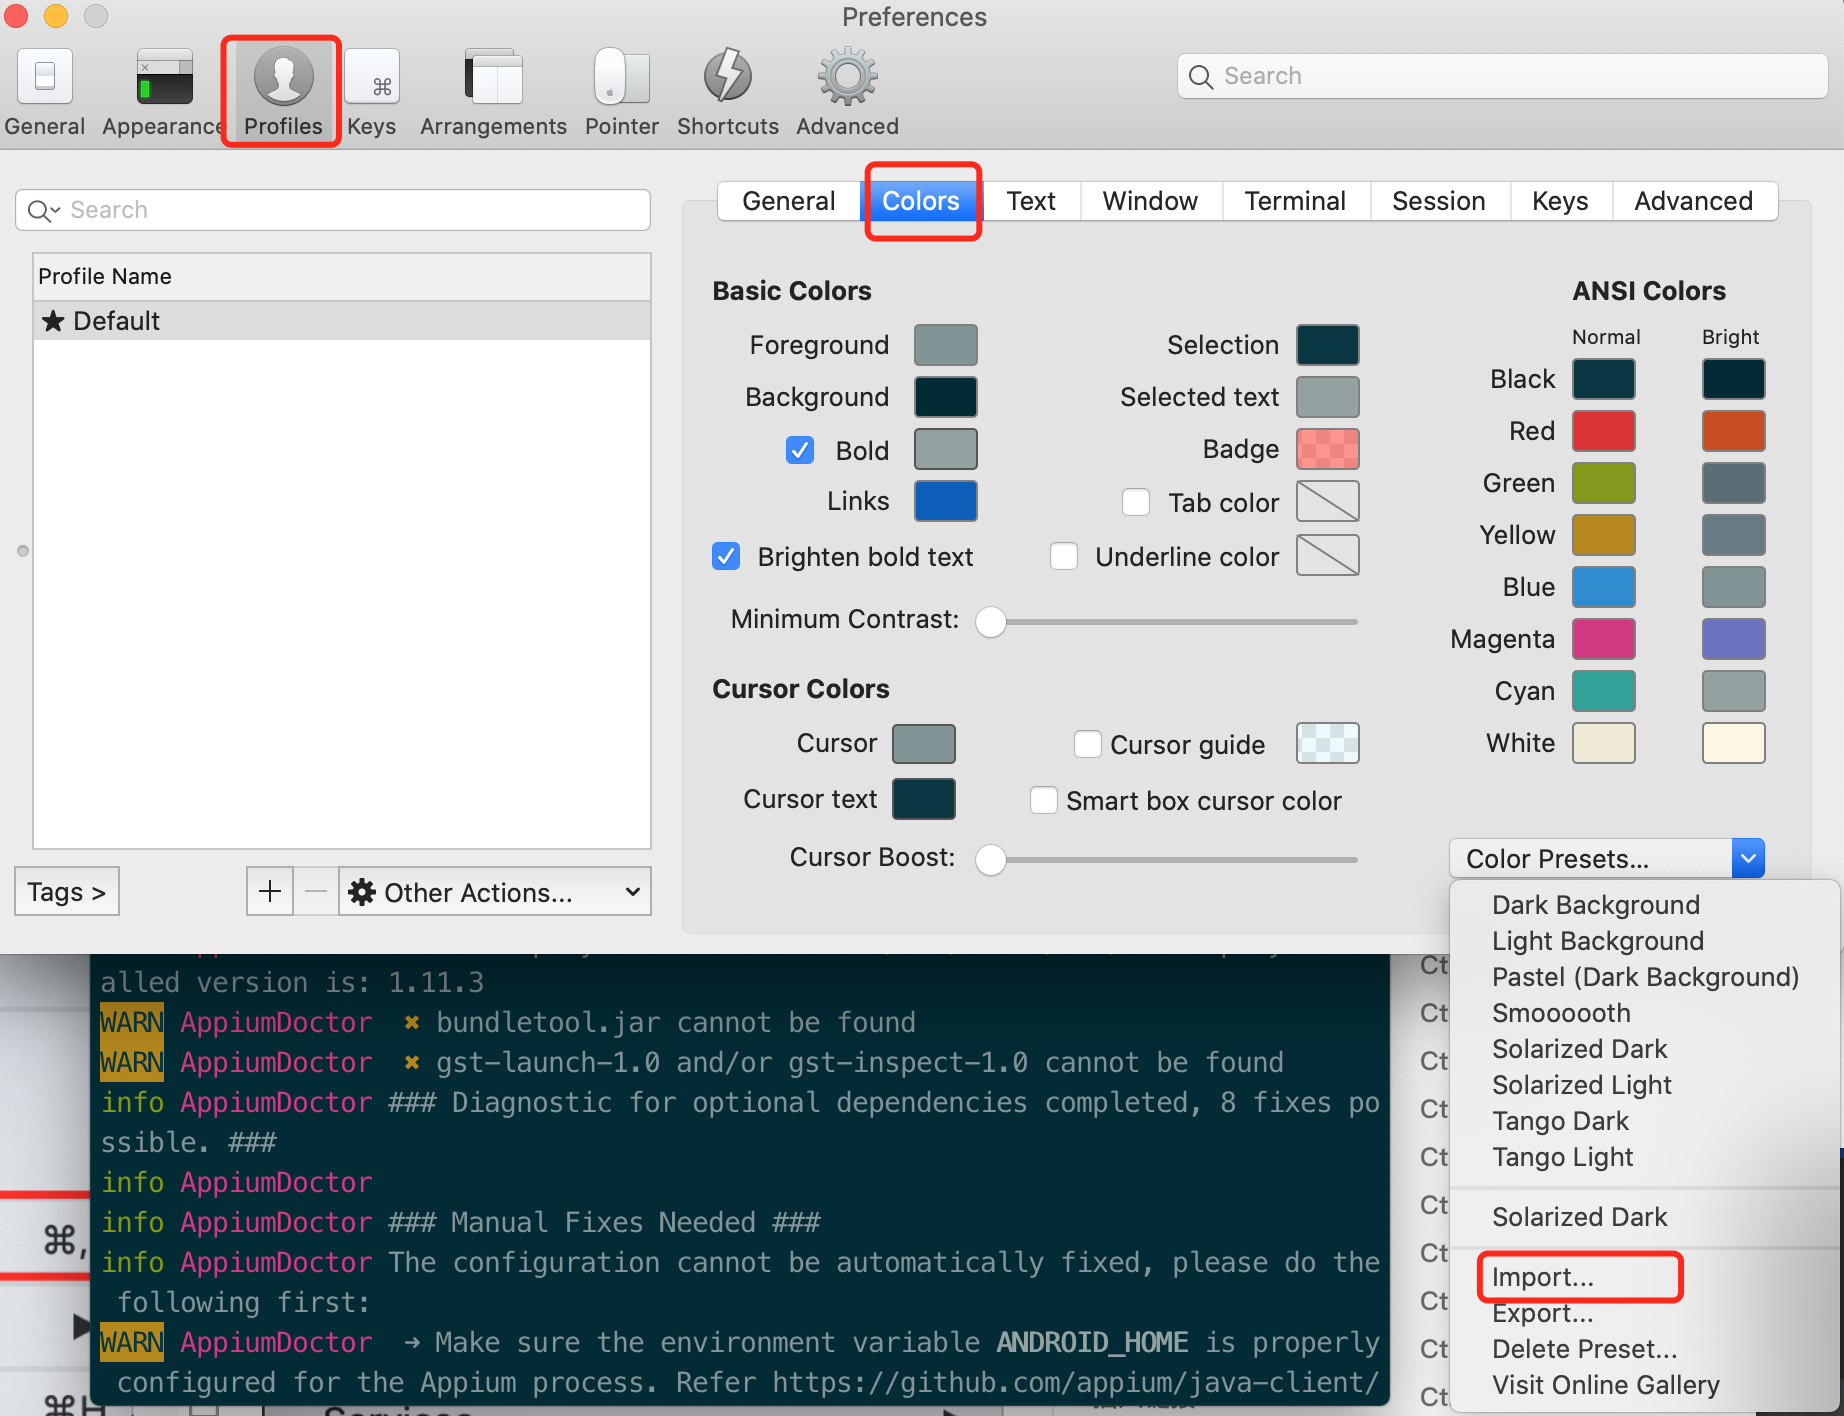Viewport: 1844px width, 1416px height.
Task: Switch to the Keys profile tab
Action: coord(1560,201)
